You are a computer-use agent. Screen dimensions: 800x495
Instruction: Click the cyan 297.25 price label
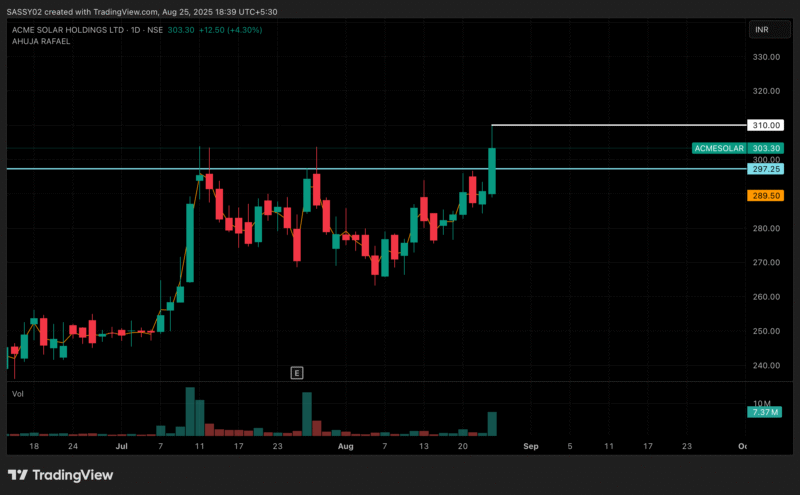click(x=765, y=169)
